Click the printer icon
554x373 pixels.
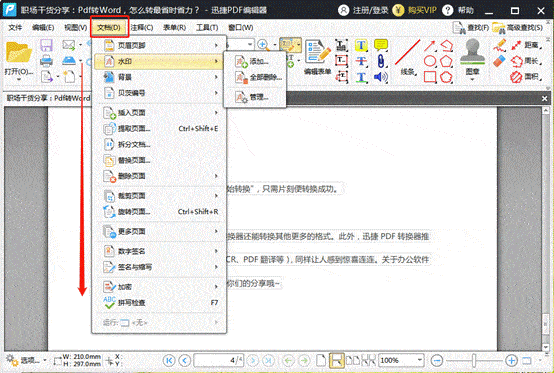[x=46, y=61]
